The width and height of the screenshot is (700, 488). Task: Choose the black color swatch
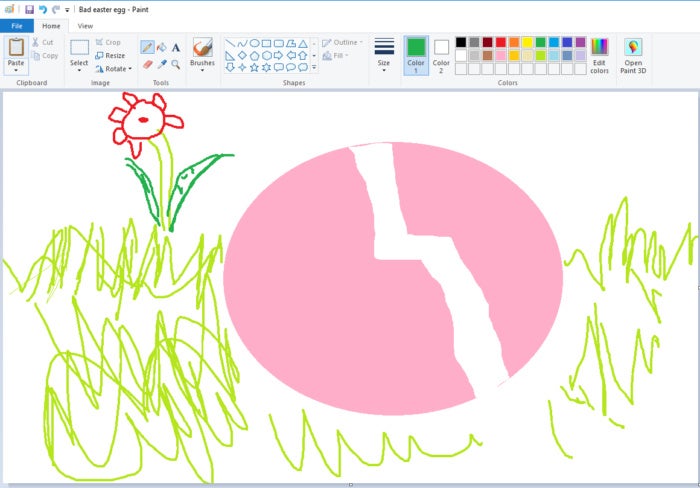click(461, 42)
